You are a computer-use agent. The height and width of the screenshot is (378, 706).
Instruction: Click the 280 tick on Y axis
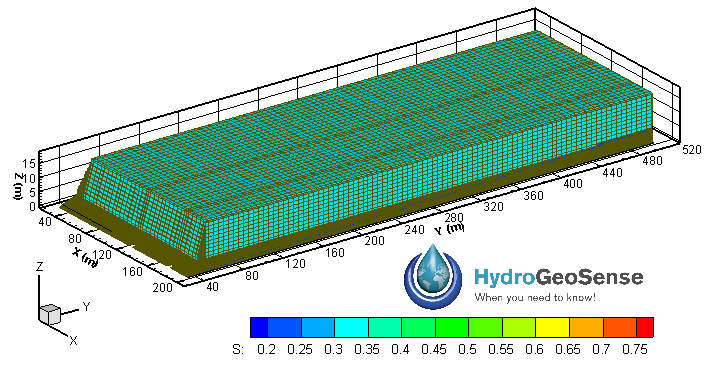pyautogui.click(x=454, y=218)
